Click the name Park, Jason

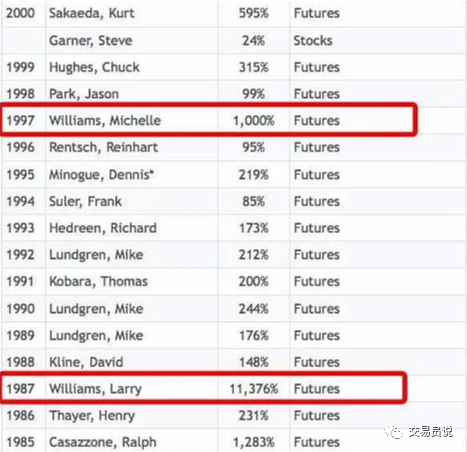pyautogui.click(x=84, y=94)
